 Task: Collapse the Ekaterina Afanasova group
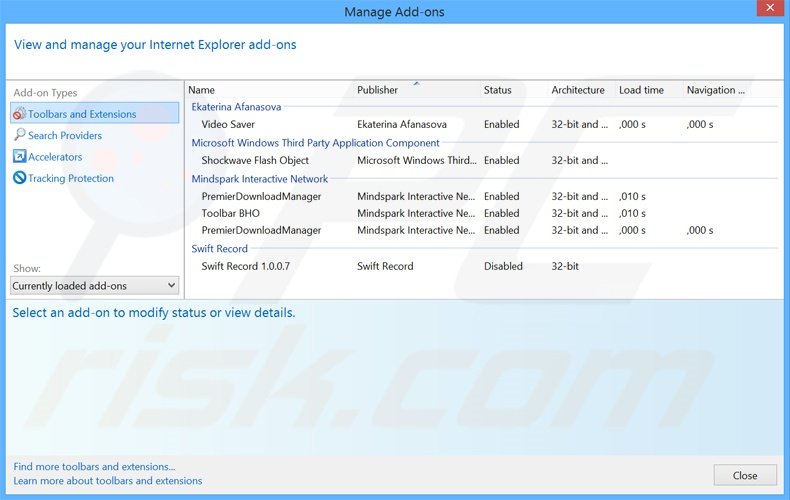click(x=236, y=107)
